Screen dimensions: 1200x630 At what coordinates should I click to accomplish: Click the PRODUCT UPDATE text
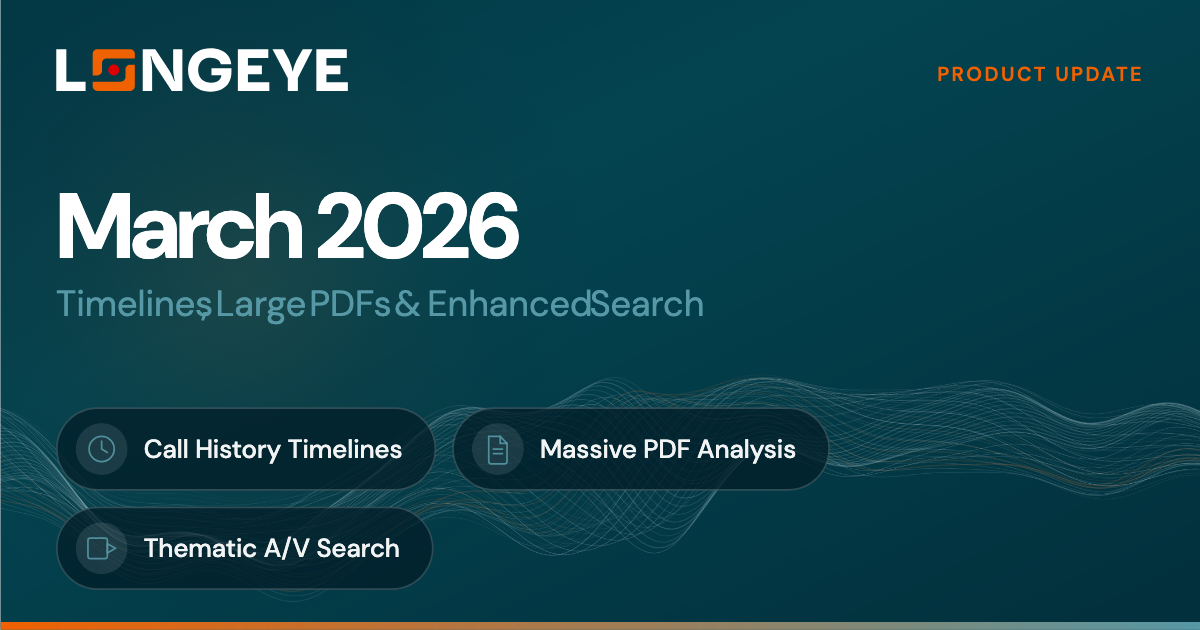coord(1039,74)
